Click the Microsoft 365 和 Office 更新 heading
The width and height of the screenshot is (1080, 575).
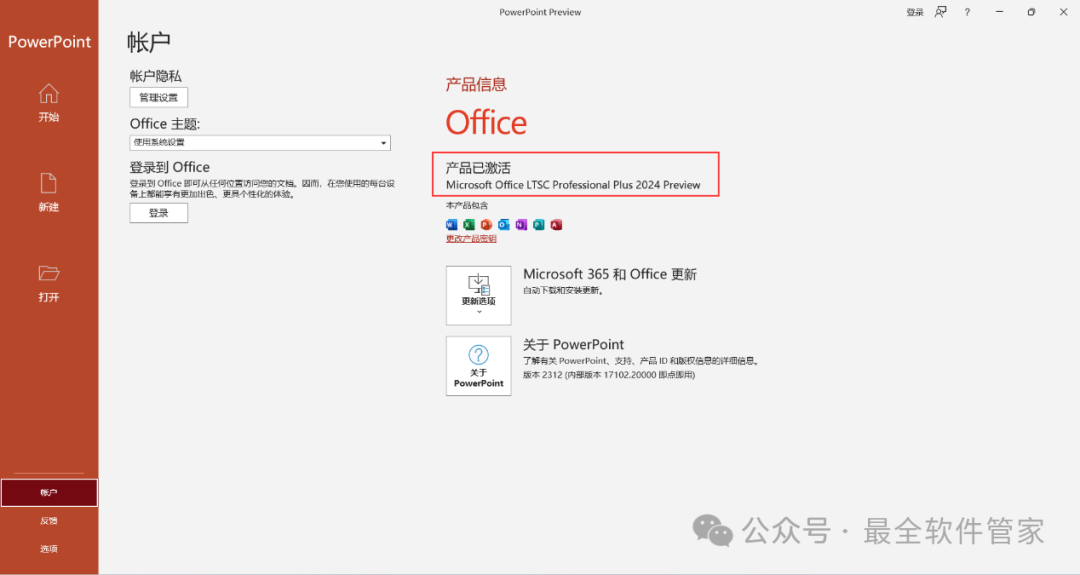click(x=610, y=274)
